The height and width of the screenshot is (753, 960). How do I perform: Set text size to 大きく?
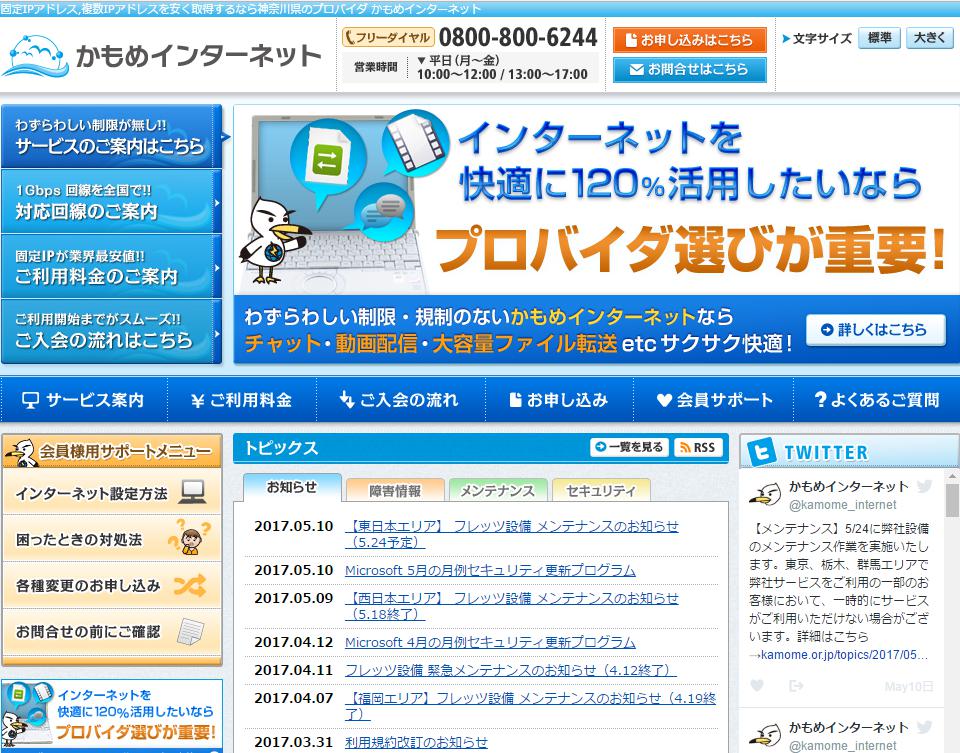tap(929, 38)
